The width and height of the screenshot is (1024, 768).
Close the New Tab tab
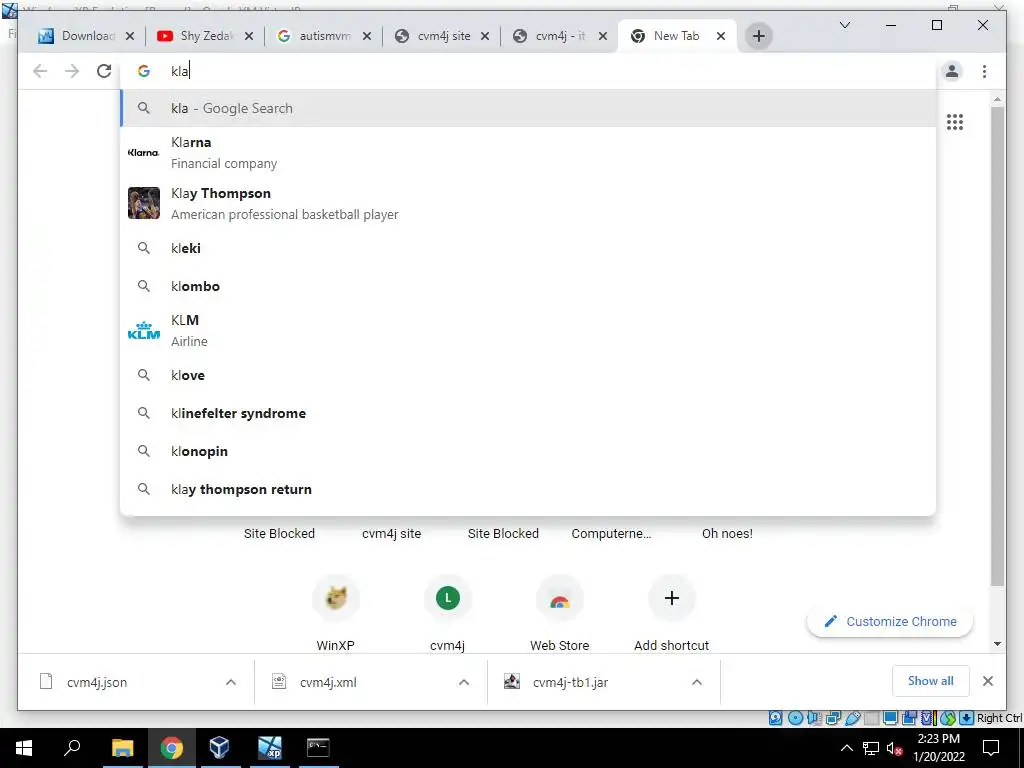point(720,36)
